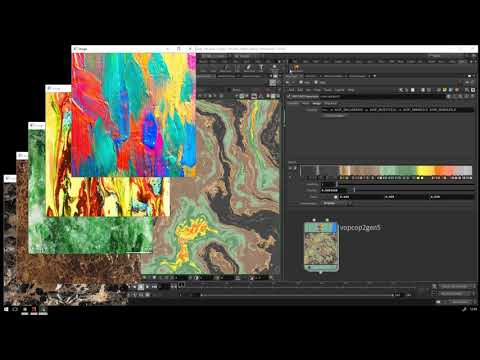Click the output connector below vopcop2gen5 node
This screenshot has height=360, width=480.
(x=321, y=273)
